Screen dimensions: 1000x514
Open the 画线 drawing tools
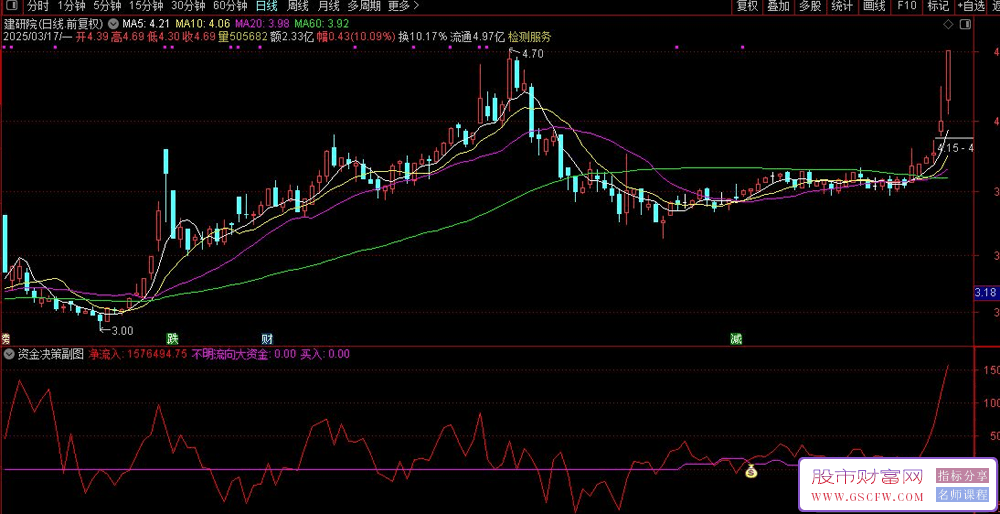tap(874, 6)
